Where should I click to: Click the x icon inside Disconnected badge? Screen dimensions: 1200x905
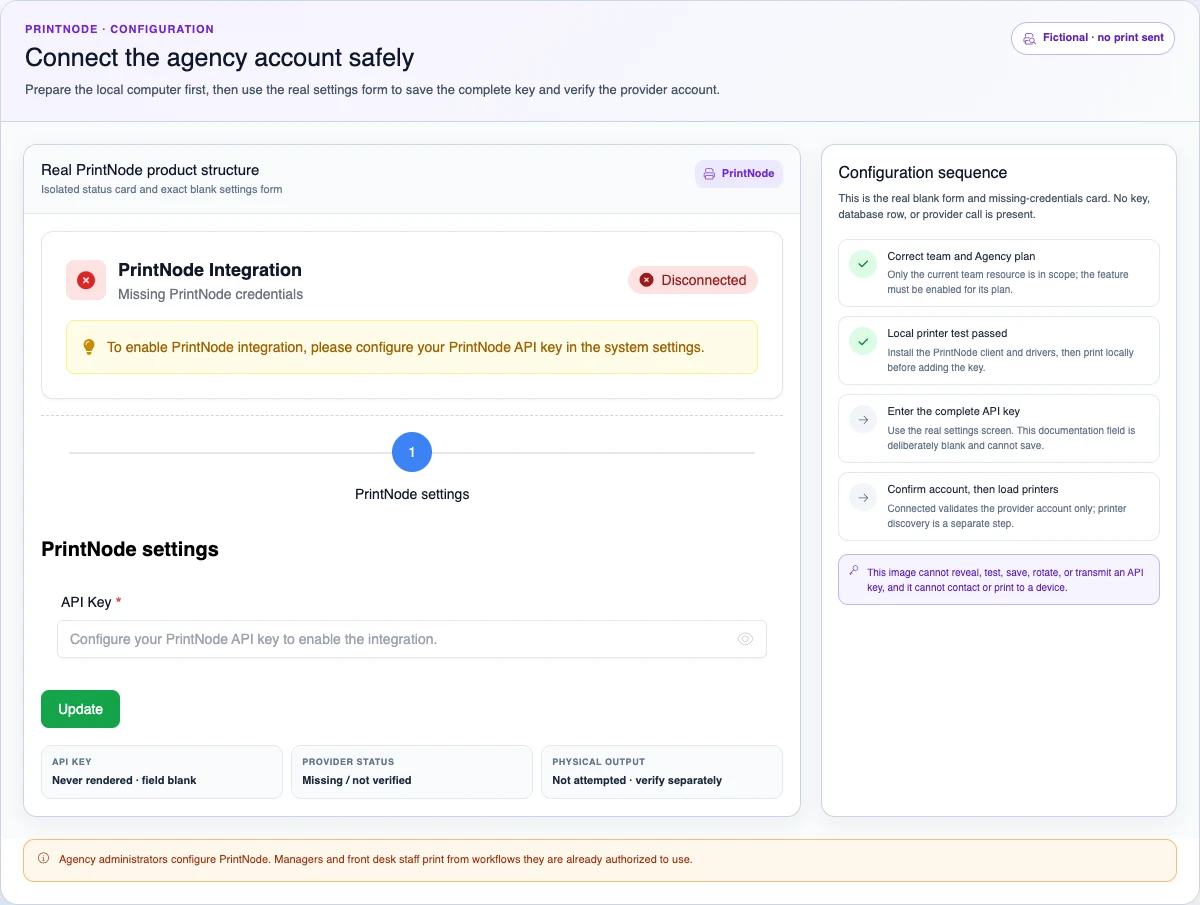[646, 280]
